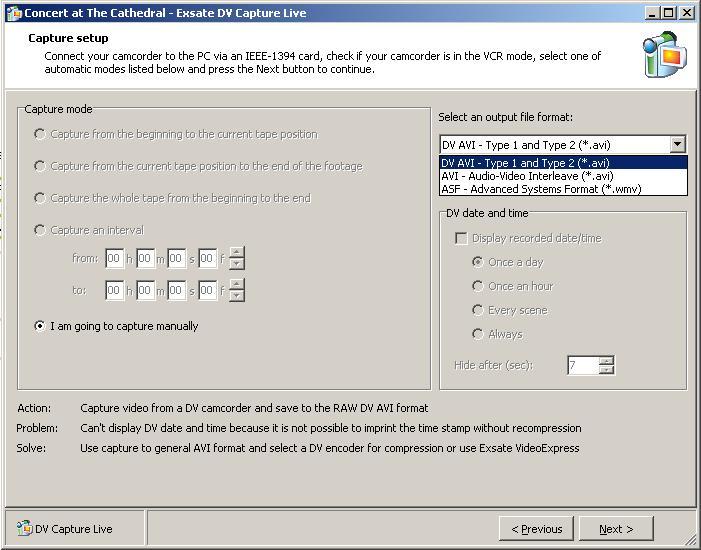The width and height of the screenshot is (701, 550).
Task: Increase the 'to' time with up spinner
Action: coord(236,284)
